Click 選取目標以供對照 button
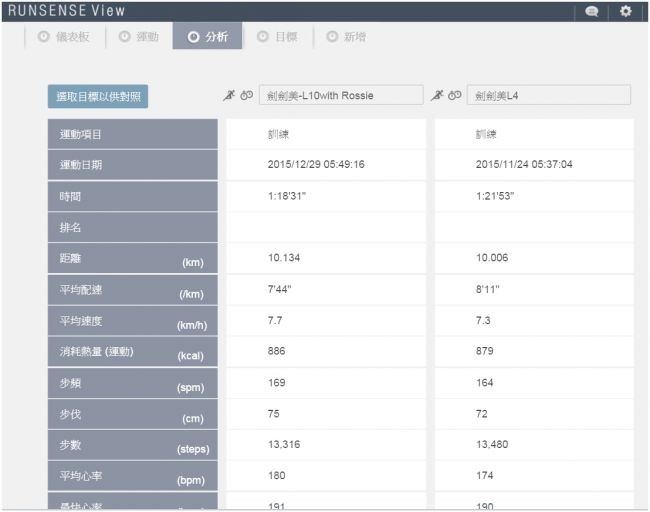The height and width of the screenshot is (512, 650). [98, 97]
